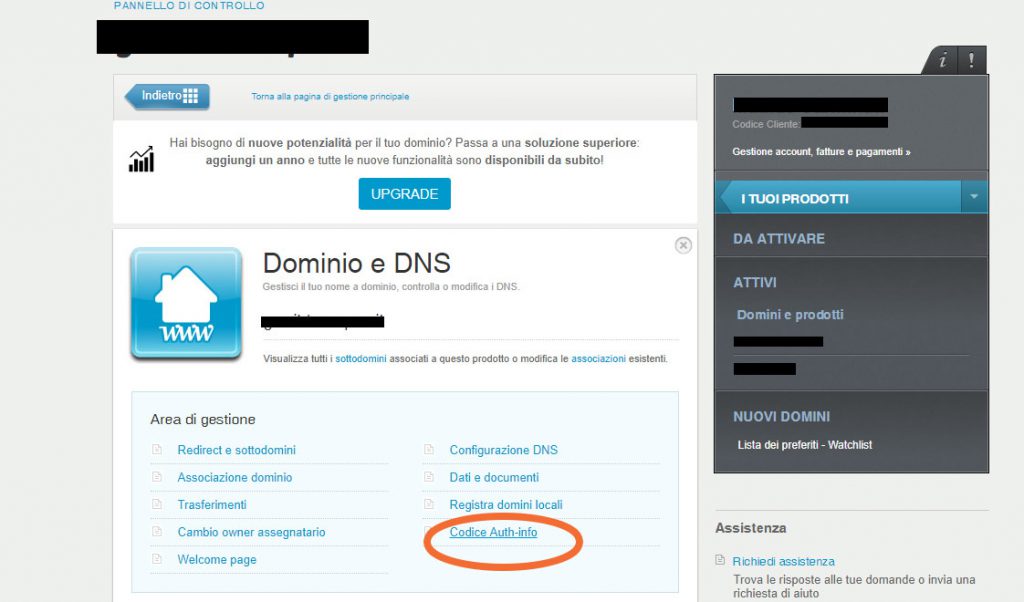Select DA ATTIVARE section

778,239
